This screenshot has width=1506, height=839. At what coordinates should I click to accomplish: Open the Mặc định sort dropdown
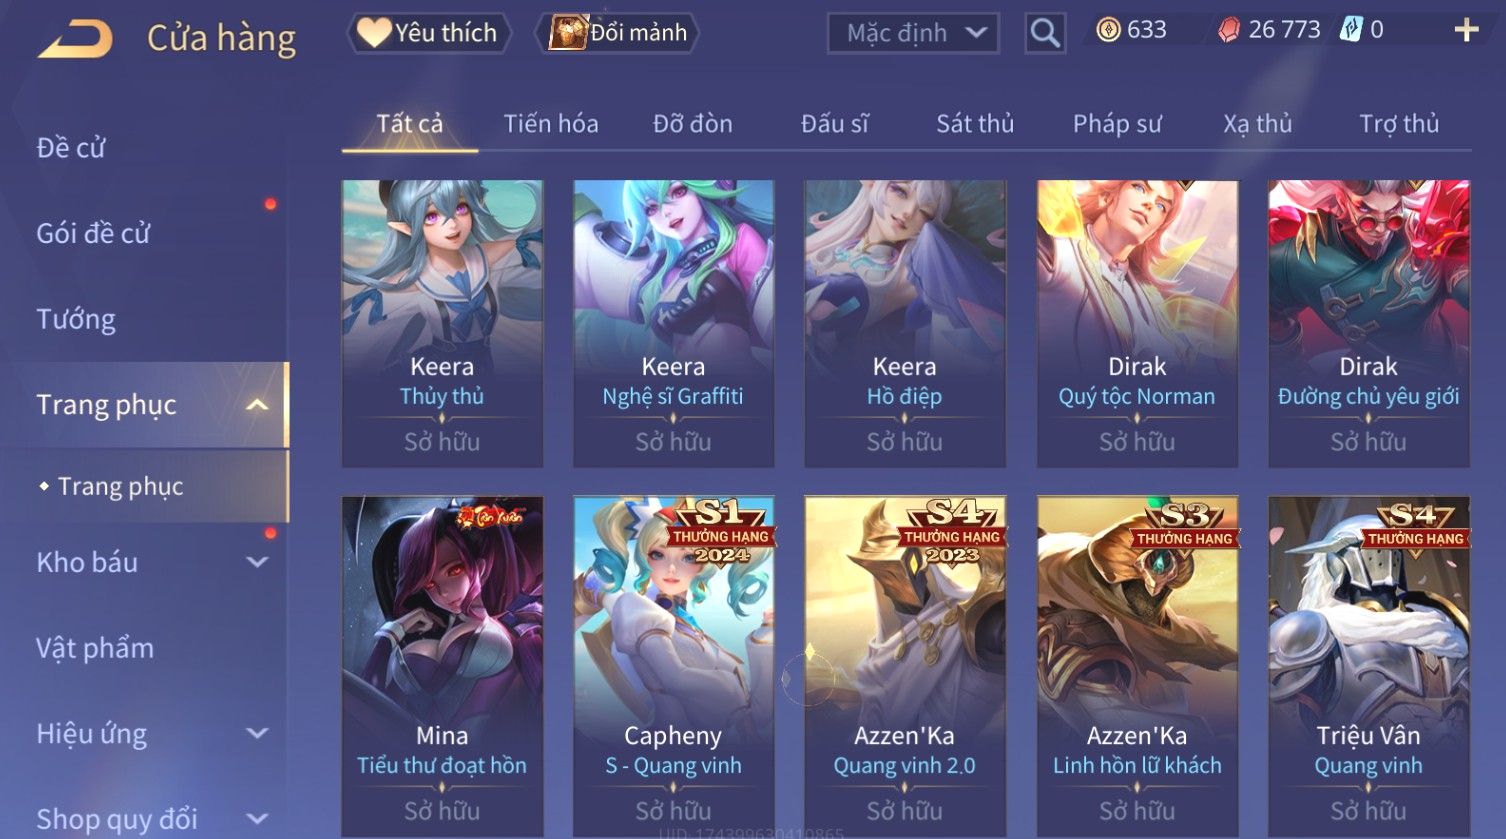click(x=913, y=33)
